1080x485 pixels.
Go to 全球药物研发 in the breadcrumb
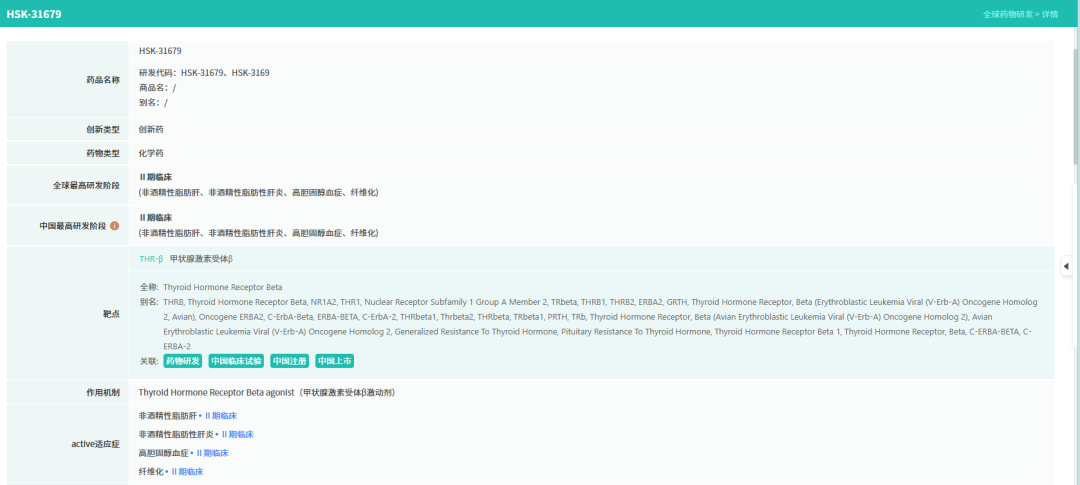point(1008,14)
